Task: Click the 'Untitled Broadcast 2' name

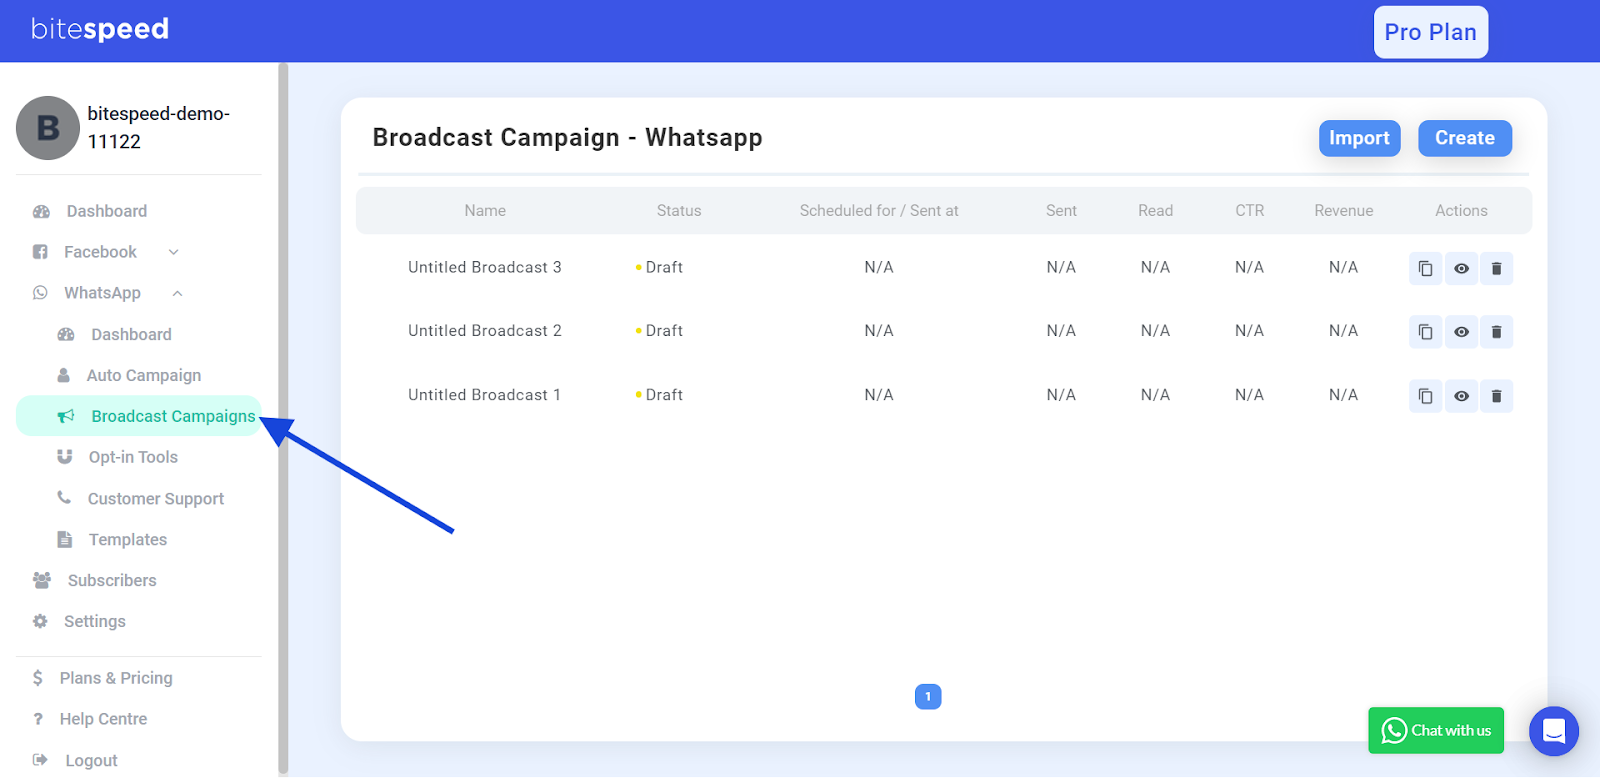Action: click(485, 331)
